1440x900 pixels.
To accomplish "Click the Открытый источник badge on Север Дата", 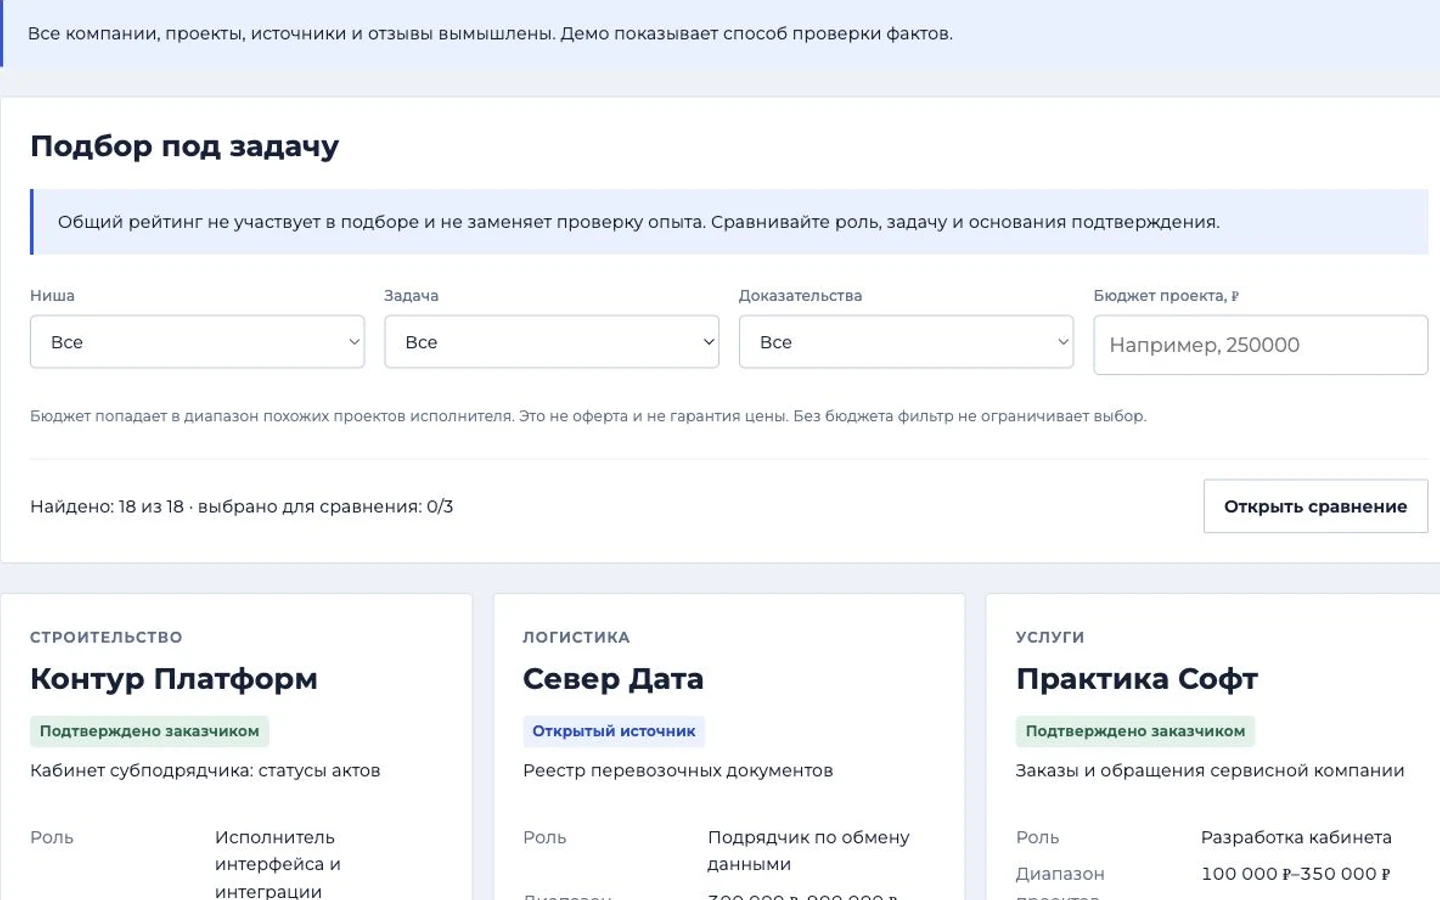I will click(x=614, y=731).
